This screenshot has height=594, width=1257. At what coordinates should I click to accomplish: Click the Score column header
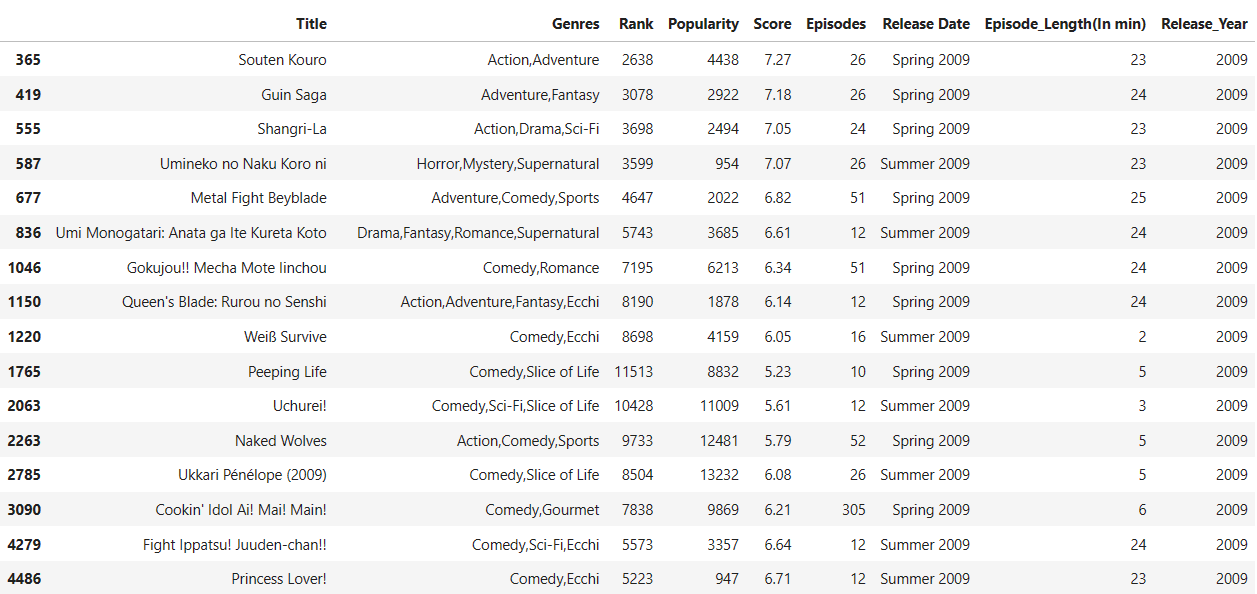pos(772,24)
